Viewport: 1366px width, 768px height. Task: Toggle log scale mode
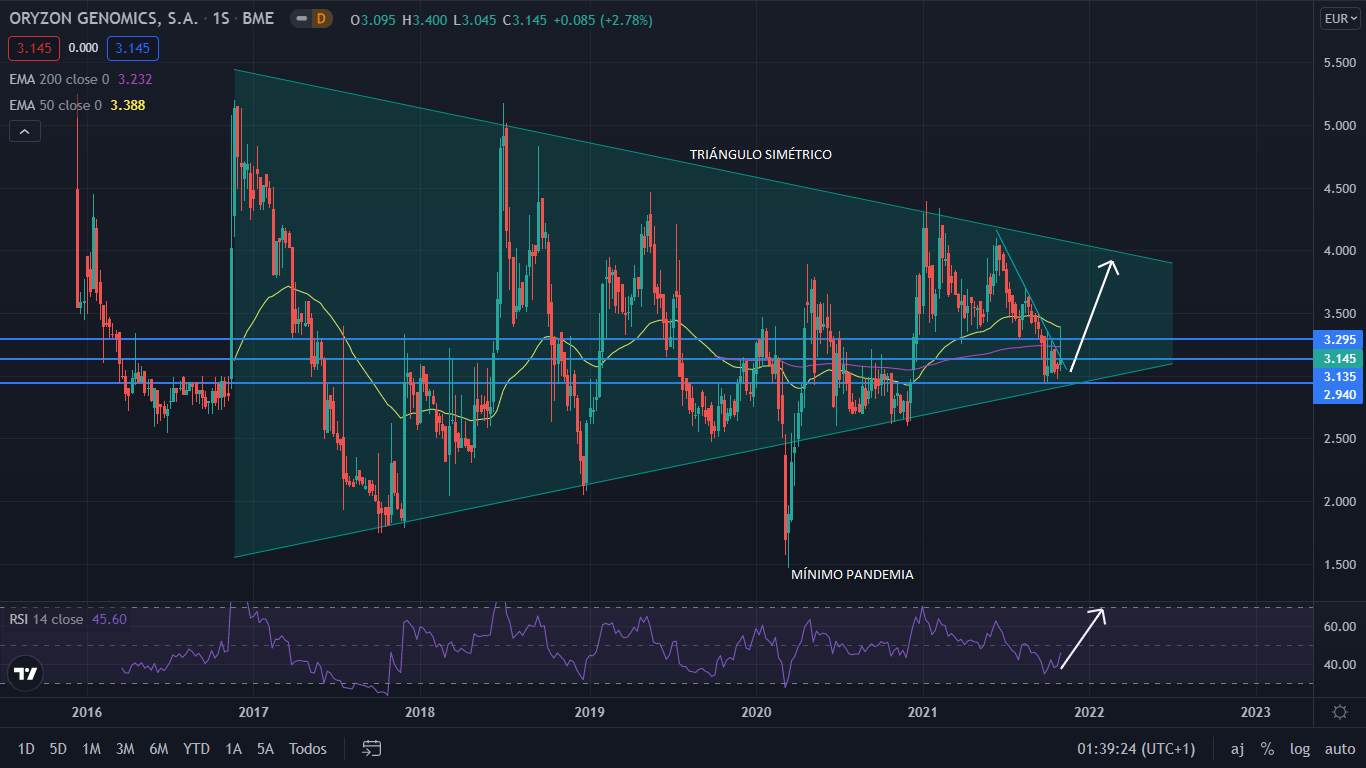click(1300, 749)
